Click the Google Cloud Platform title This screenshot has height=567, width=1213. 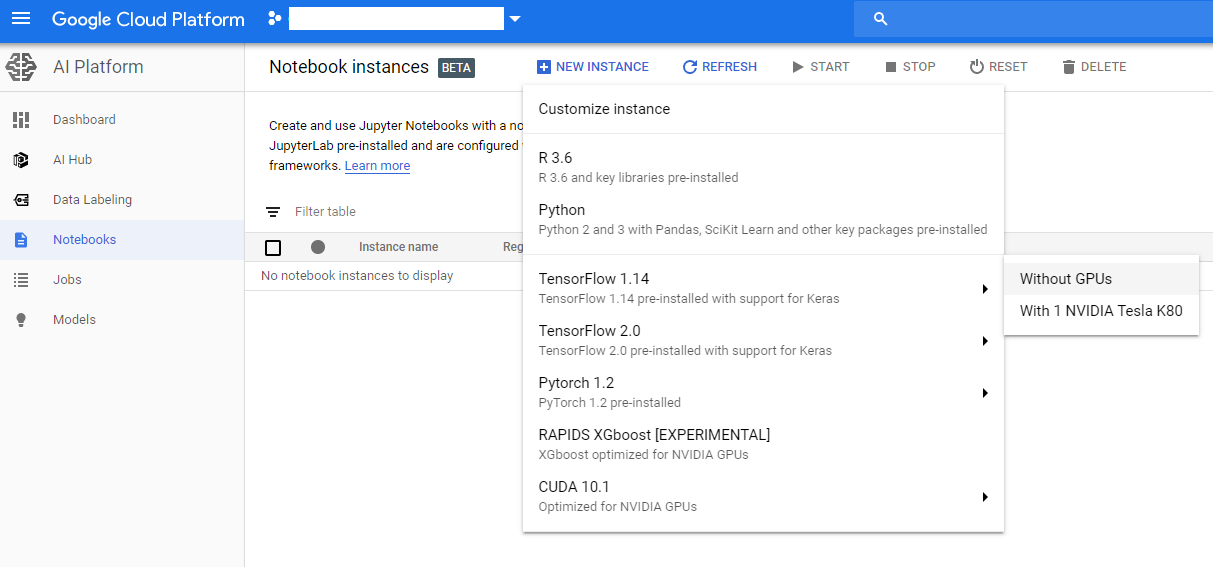click(x=148, y=19)
